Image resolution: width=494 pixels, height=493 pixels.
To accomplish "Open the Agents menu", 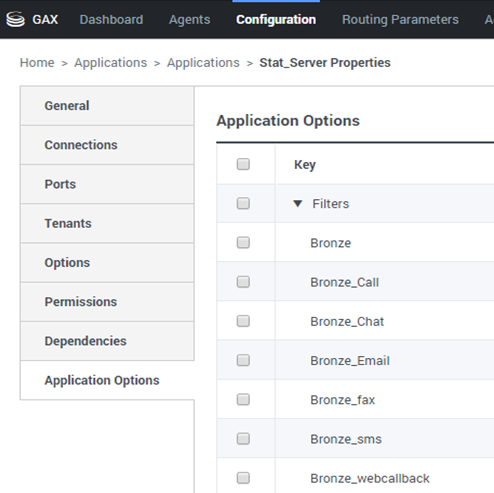I will click(x=189, y=20).
